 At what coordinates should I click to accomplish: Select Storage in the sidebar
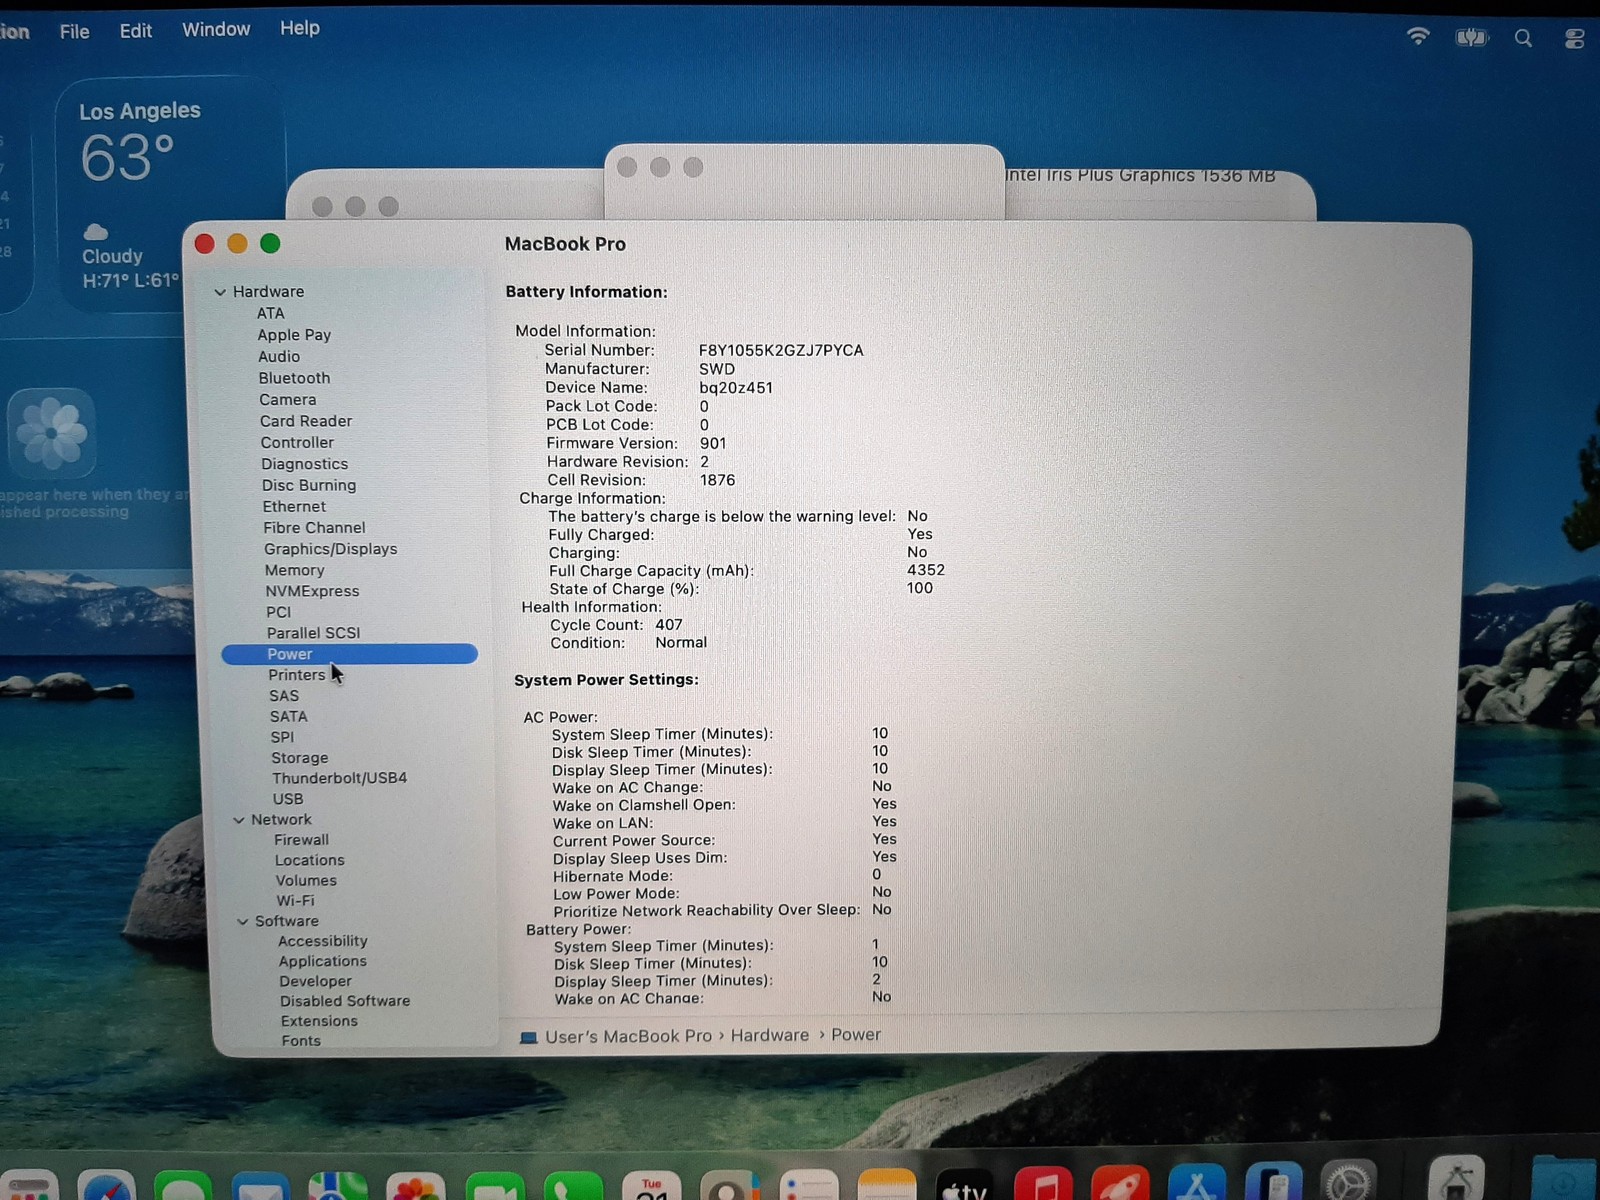click(x=300, y=758)
